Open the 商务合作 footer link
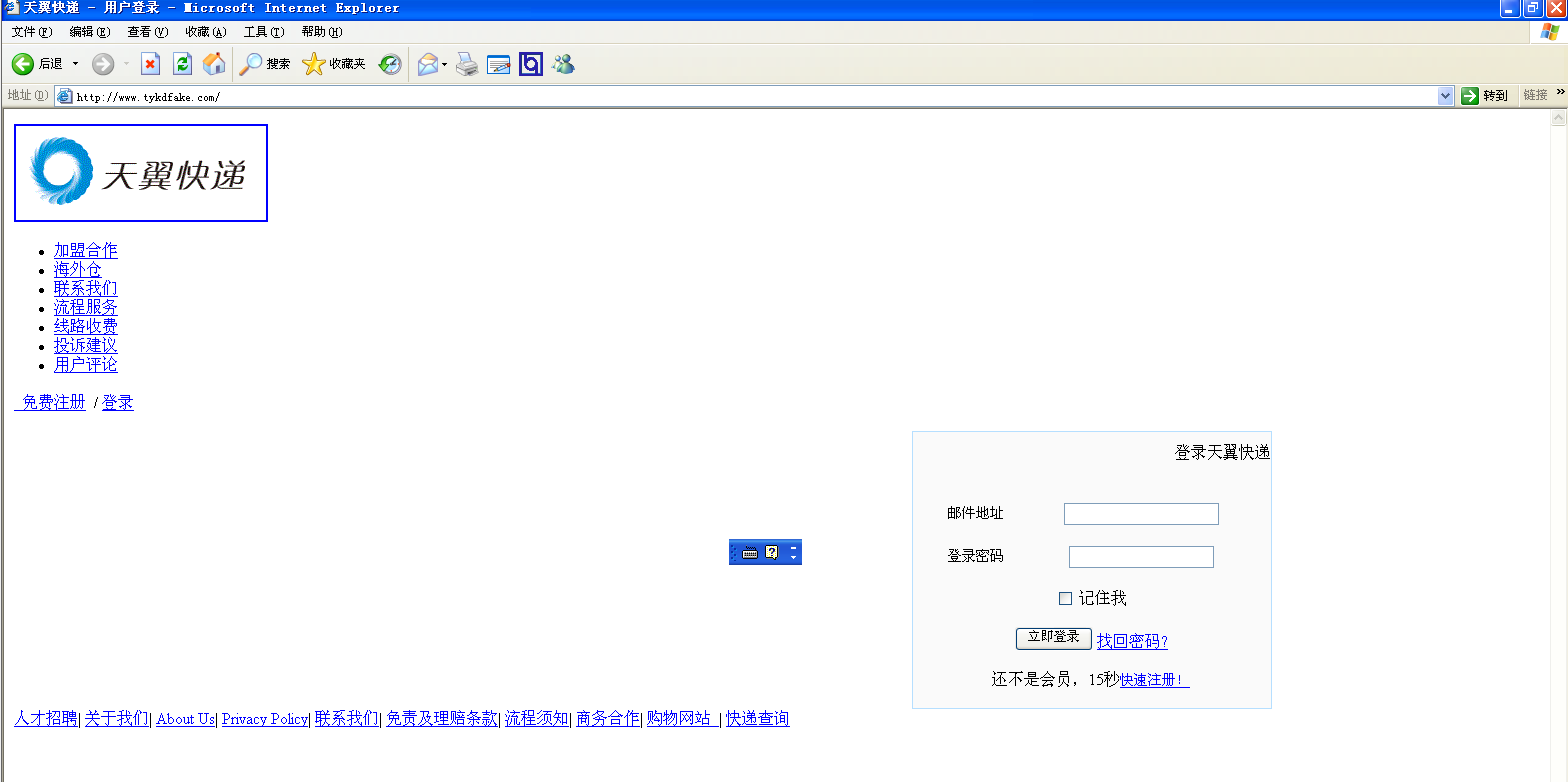This screenshot has height=782, width=1568. [608, 719]
